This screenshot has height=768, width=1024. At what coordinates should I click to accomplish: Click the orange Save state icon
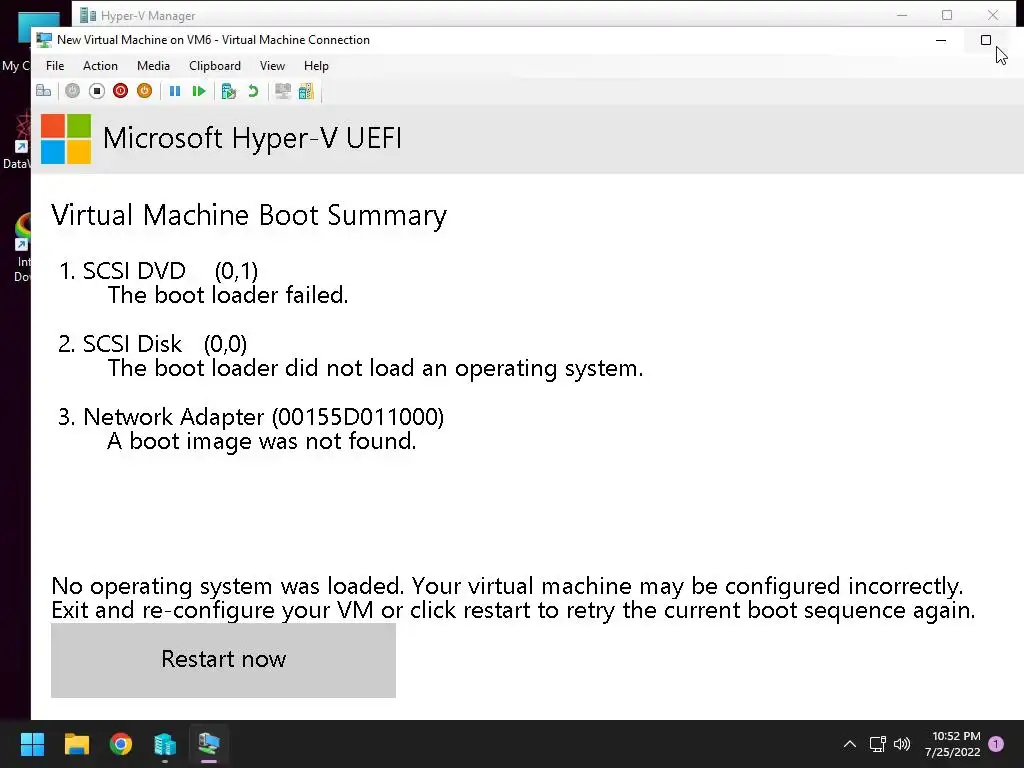click(x=144, y=91)
